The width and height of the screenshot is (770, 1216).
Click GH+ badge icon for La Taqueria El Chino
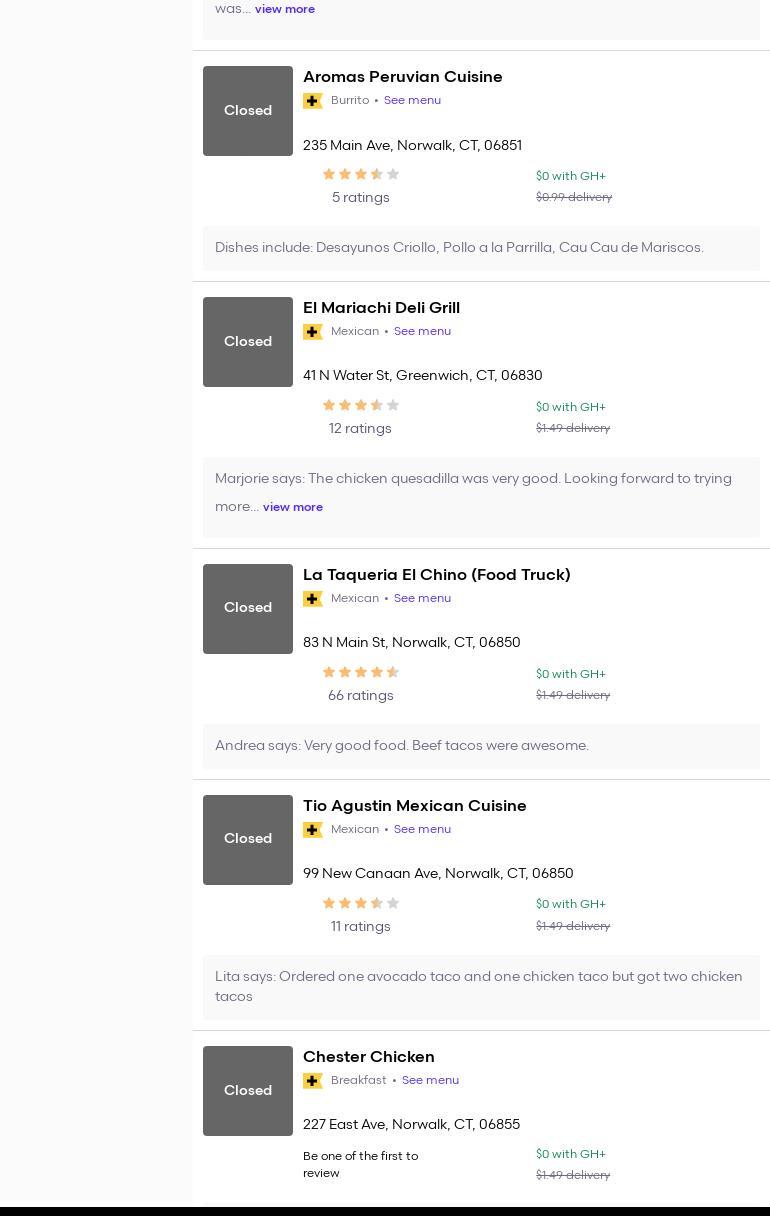click(x=313, y=599)
